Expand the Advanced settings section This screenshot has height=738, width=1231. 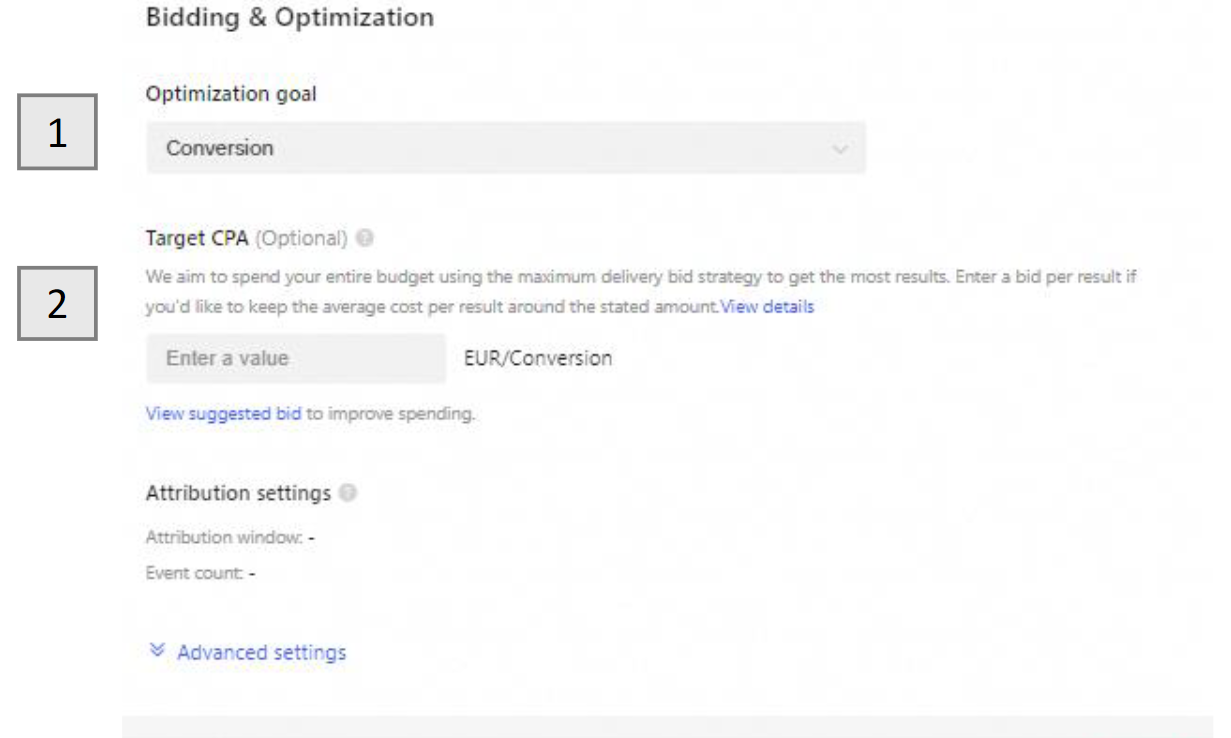coord(260,653)
